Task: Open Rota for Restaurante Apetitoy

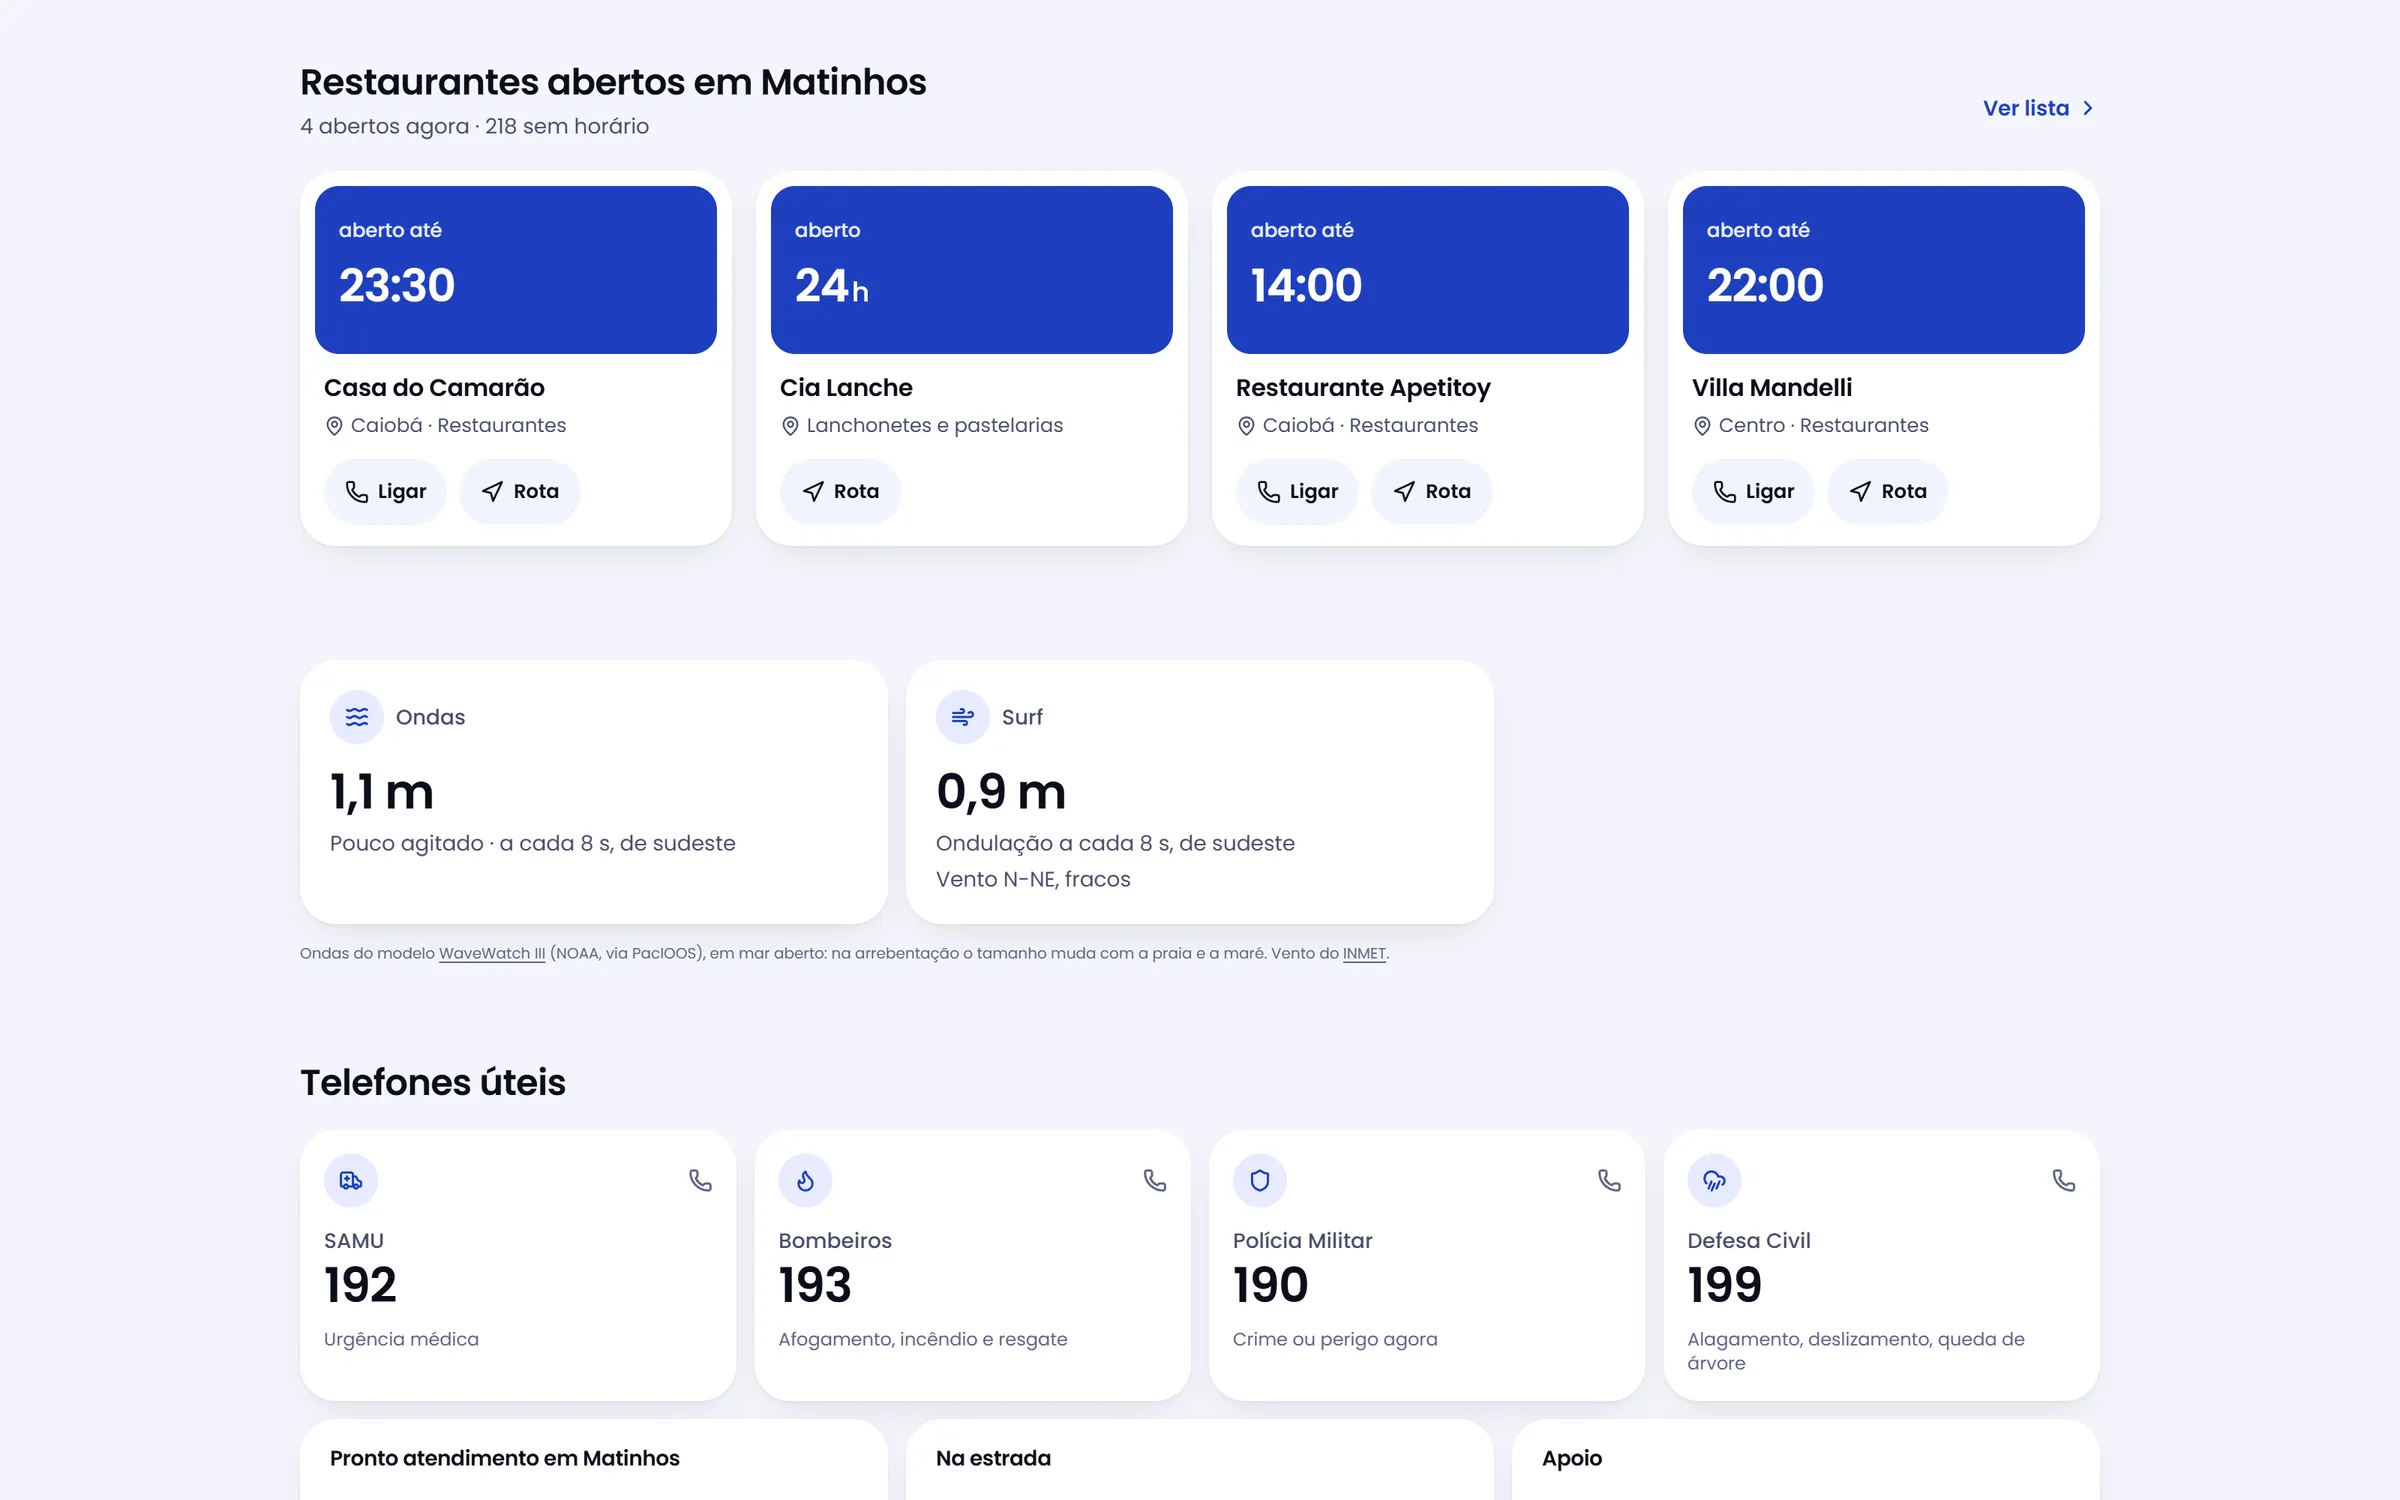Action: (1431, 491)
